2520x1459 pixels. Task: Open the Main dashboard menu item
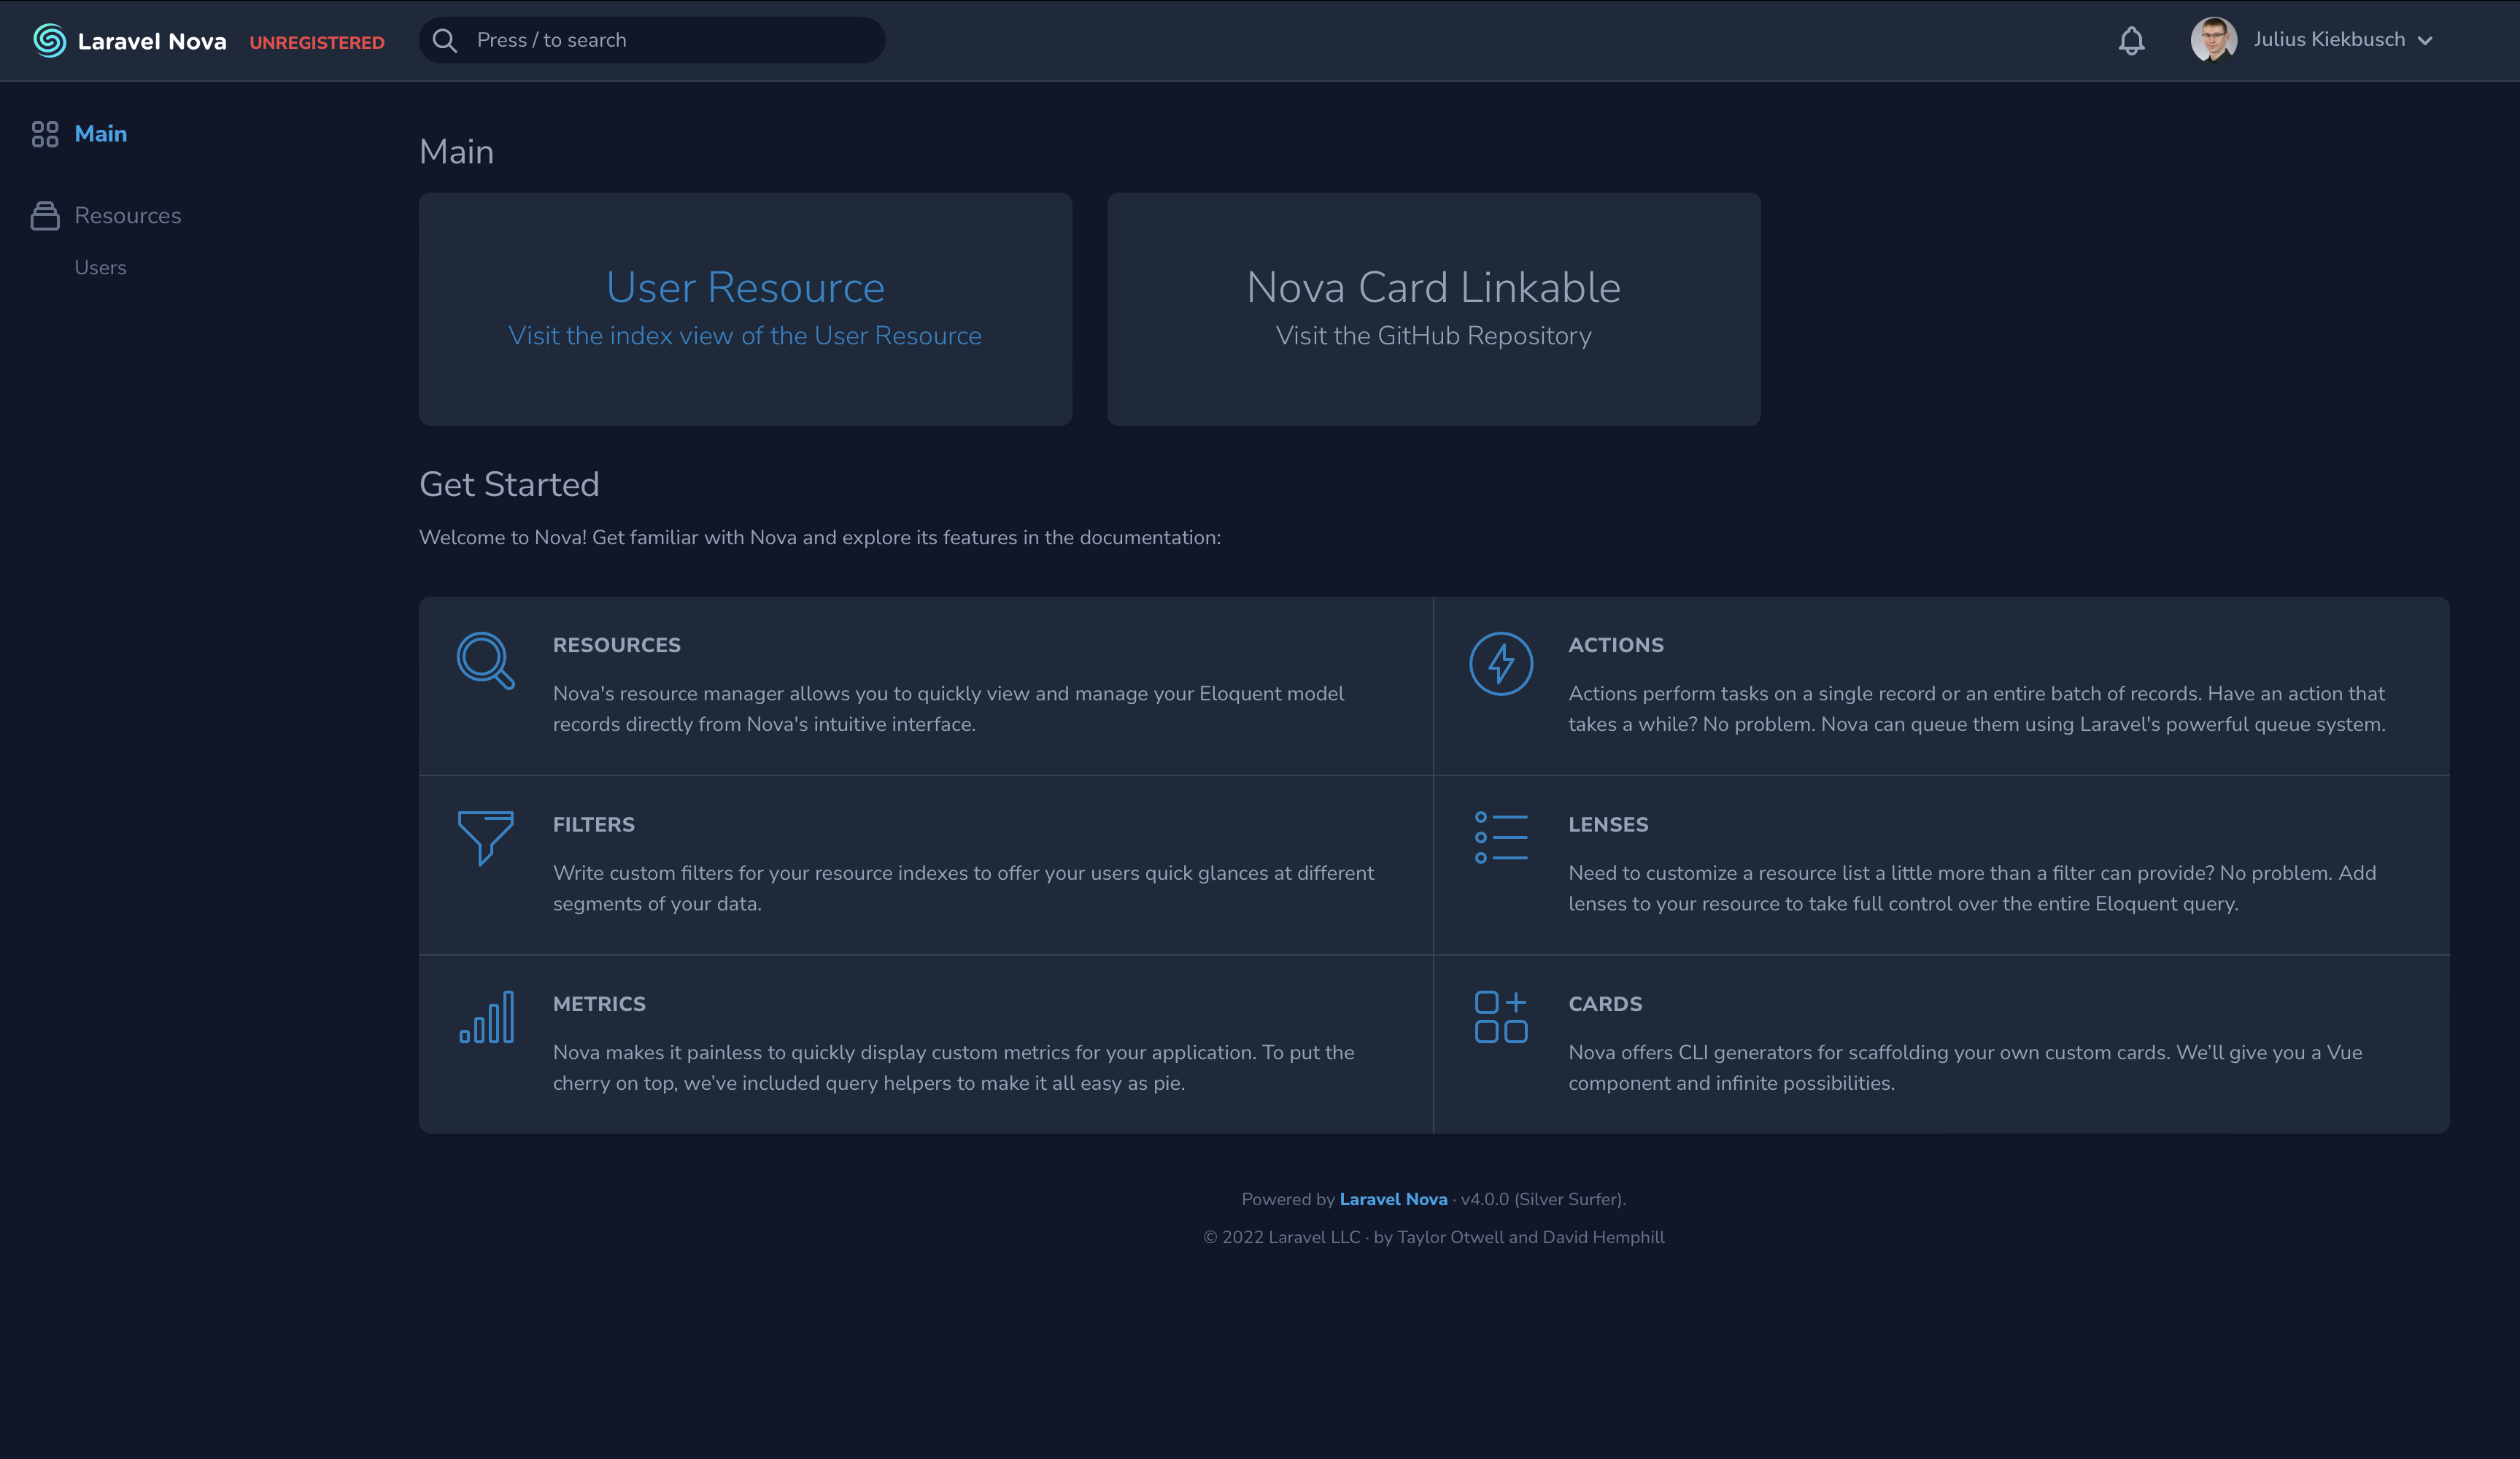point(101,134)
